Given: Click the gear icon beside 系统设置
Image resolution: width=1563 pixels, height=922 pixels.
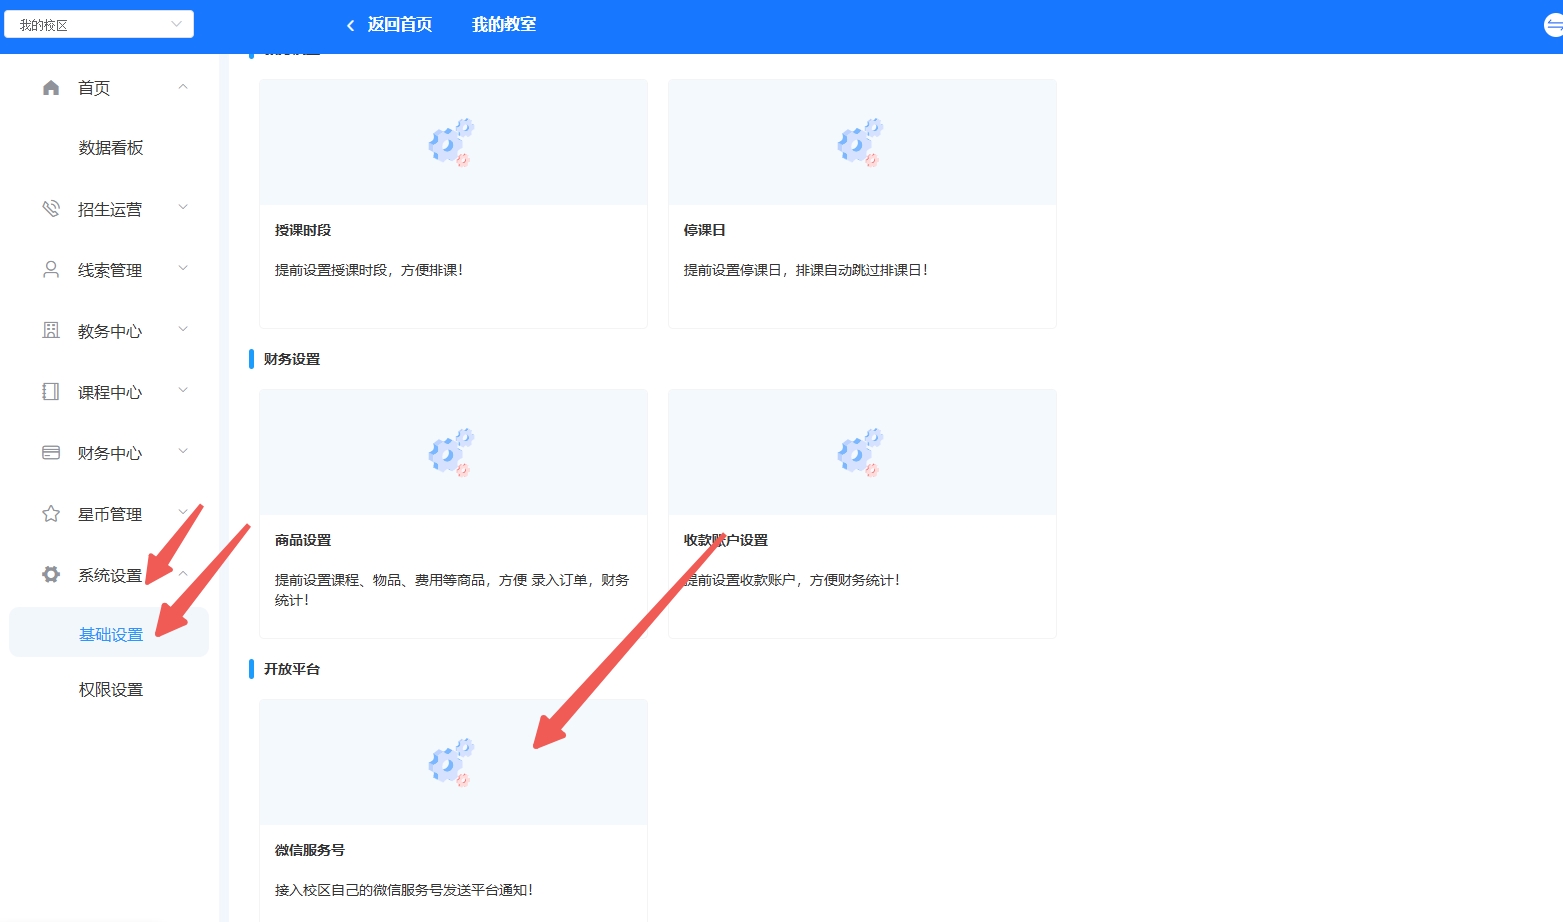Looking at the screenshot, I should click(x=51, y=575).
